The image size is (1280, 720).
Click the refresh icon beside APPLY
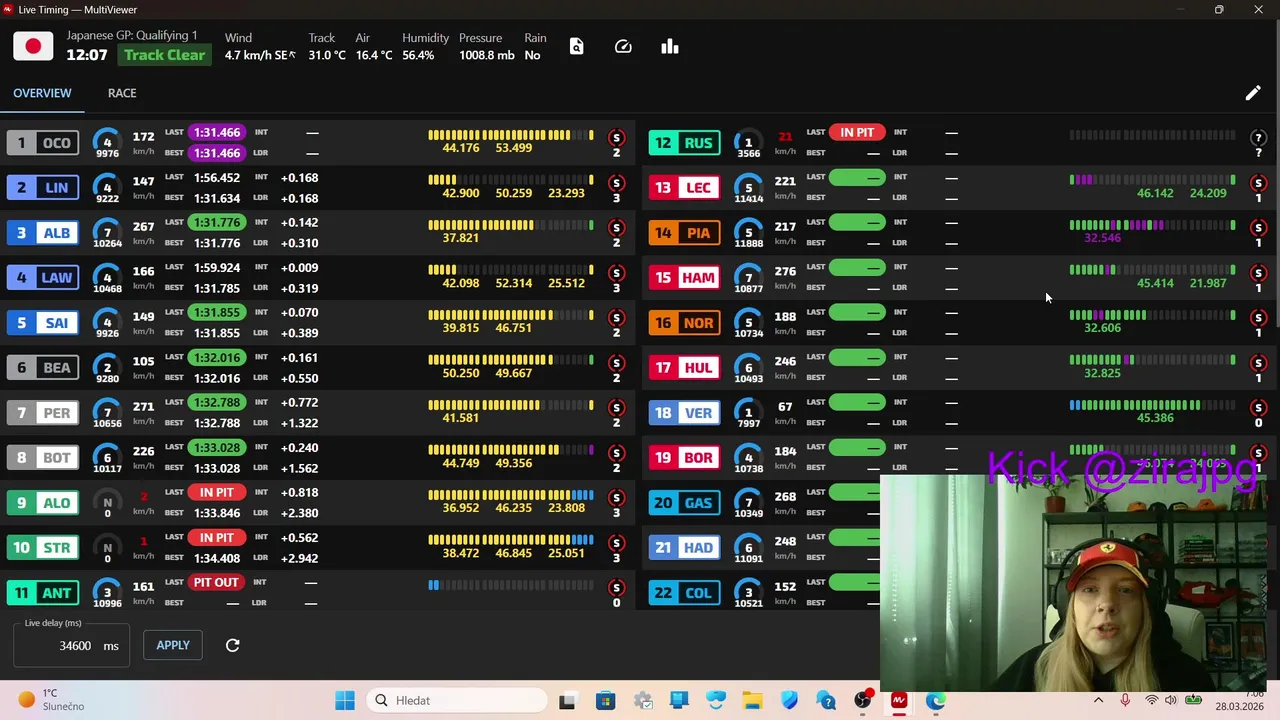point(232,645)
